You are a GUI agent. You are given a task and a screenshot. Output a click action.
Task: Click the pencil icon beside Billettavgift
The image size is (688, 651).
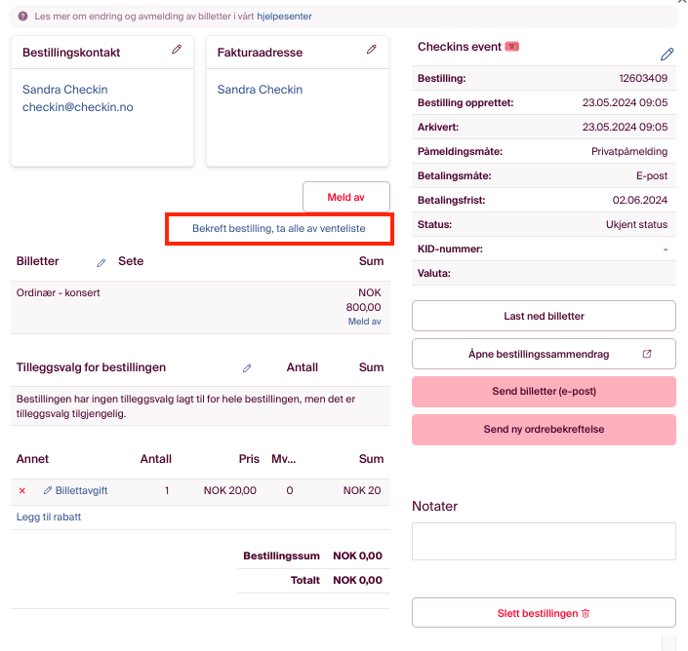[47, 491]
